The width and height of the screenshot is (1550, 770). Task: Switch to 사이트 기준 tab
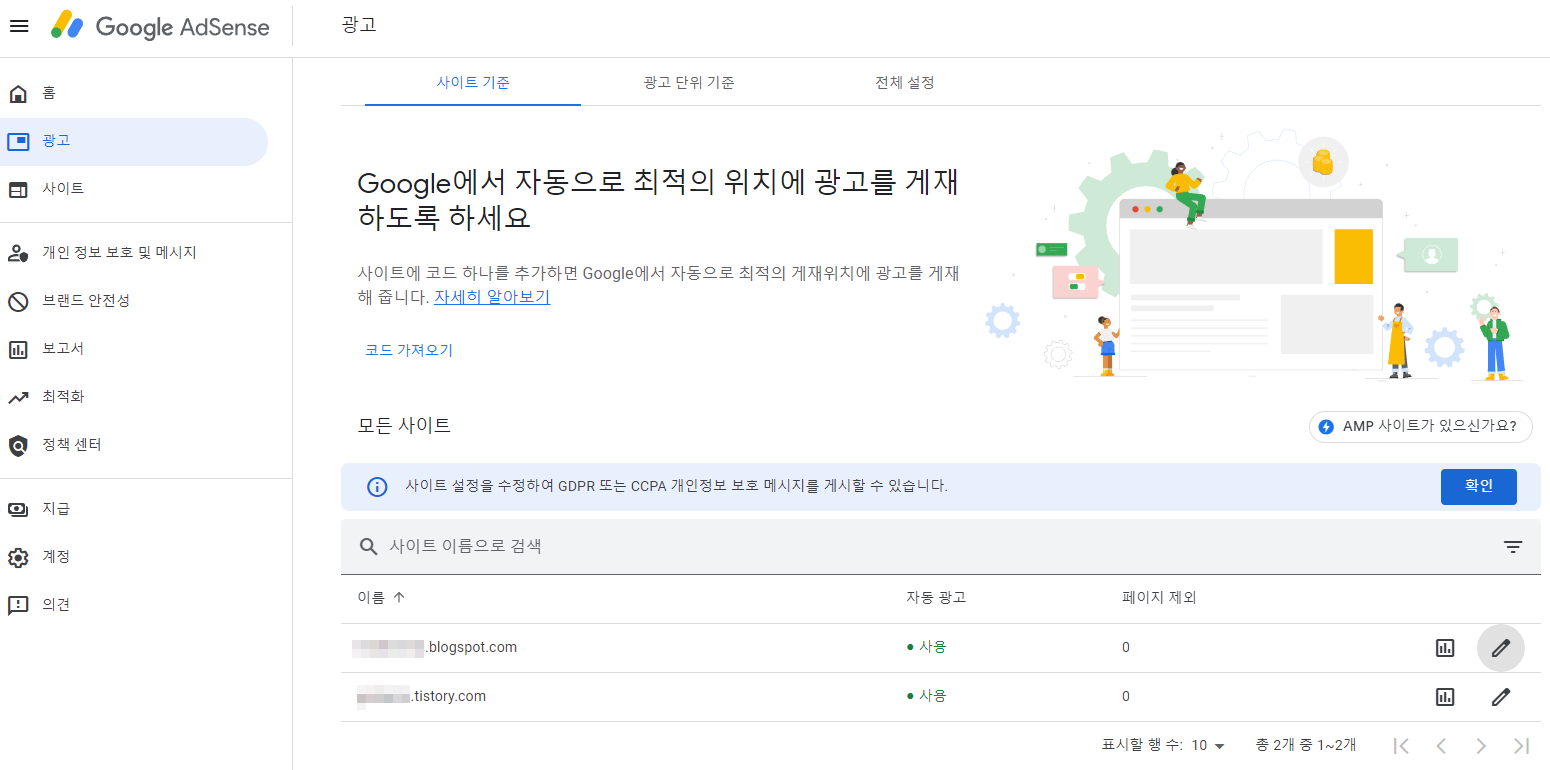click(473, 83)
